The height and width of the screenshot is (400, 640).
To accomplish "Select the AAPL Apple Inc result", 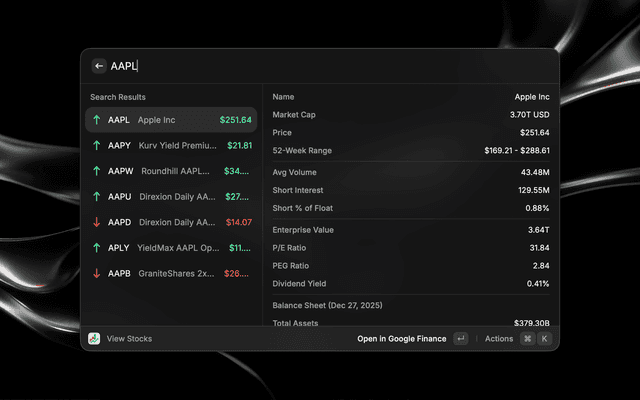I will (171, 120).
